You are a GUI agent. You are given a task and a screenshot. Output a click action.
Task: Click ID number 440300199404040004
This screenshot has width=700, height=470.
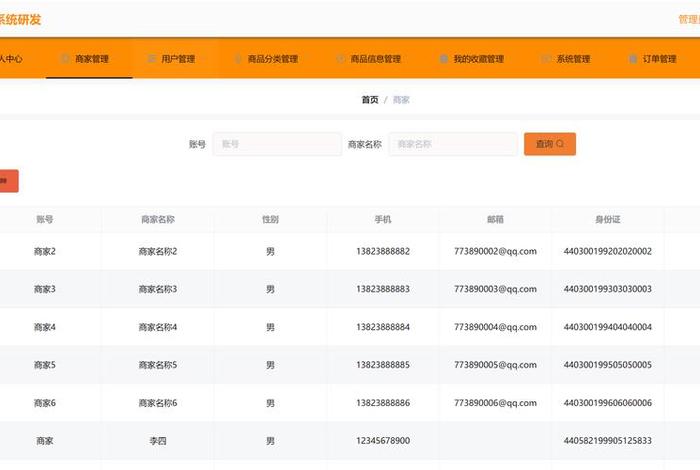tap(608, 327)
